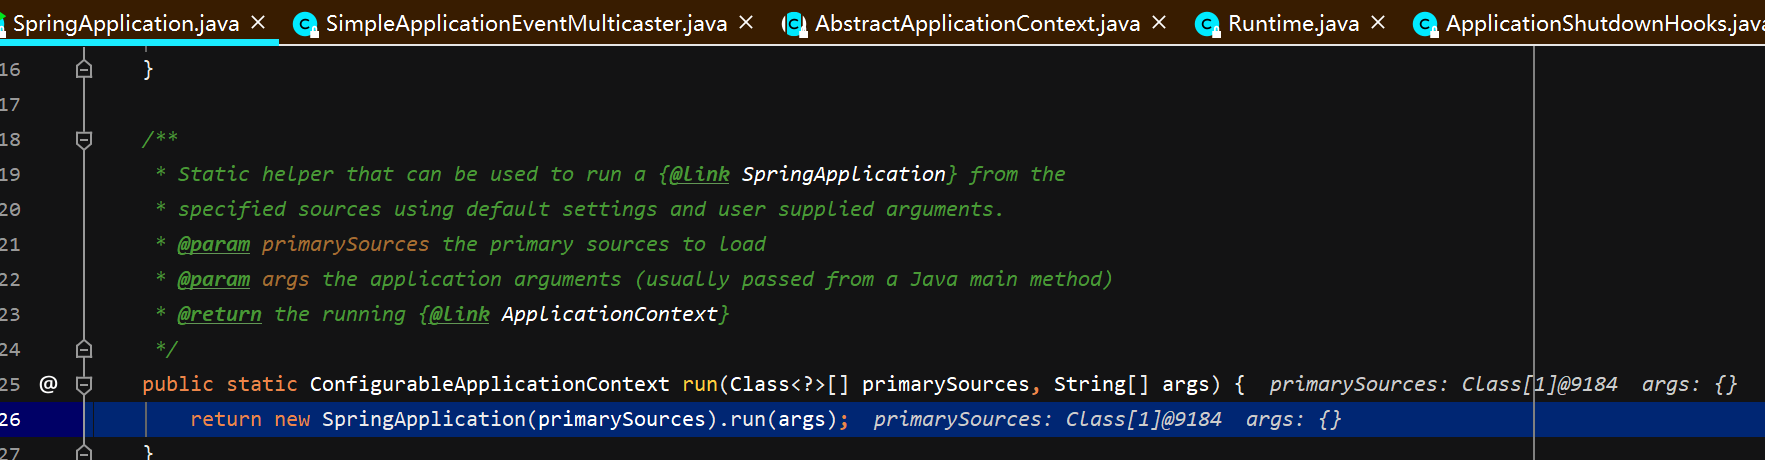Click the fold end marker at line 27
The image size is (1765, 460).
[84, 452]
